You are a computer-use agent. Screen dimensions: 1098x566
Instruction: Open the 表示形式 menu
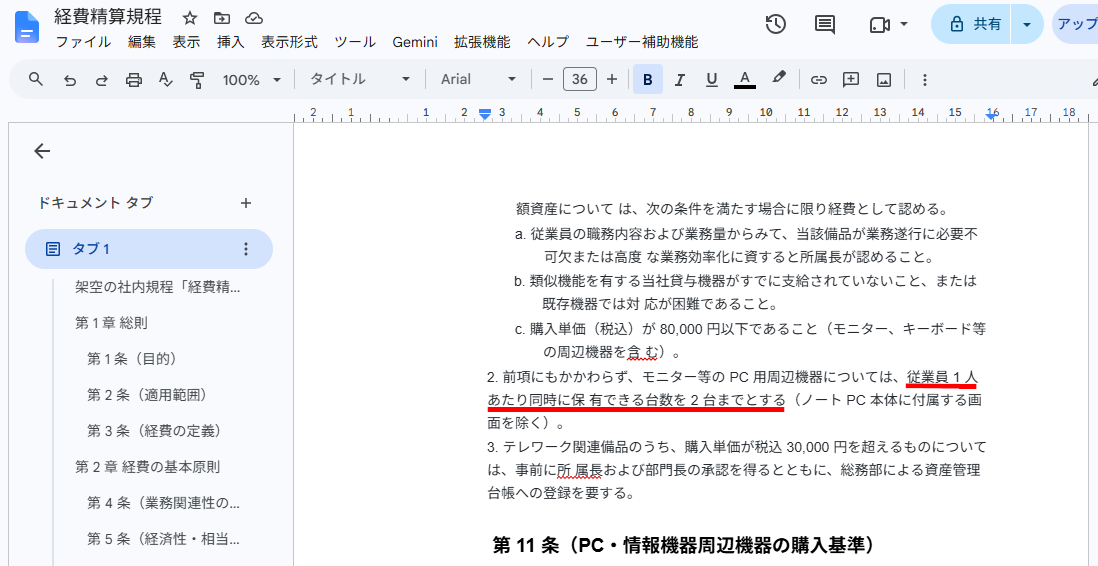pyautogui.click(x=289, y=42)
